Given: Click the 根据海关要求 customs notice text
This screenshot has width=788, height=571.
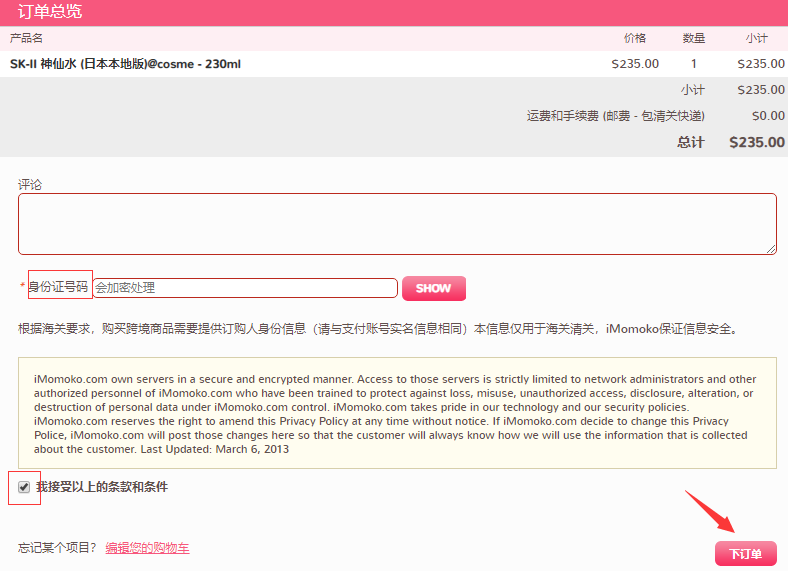Looking at the screenshot, I should tap(379, 329).
